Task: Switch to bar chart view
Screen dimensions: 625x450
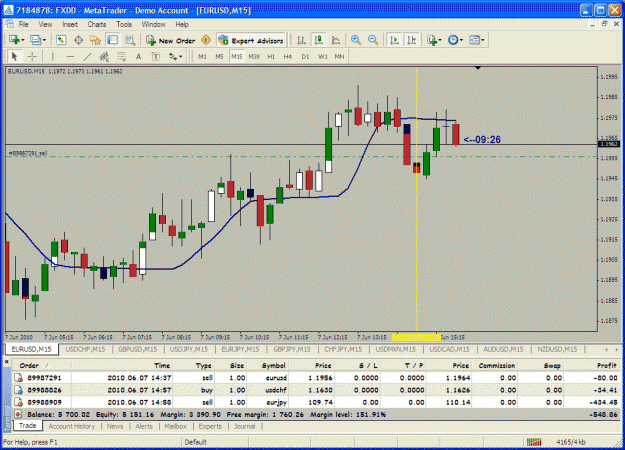Action: click(x=302, y=40)
